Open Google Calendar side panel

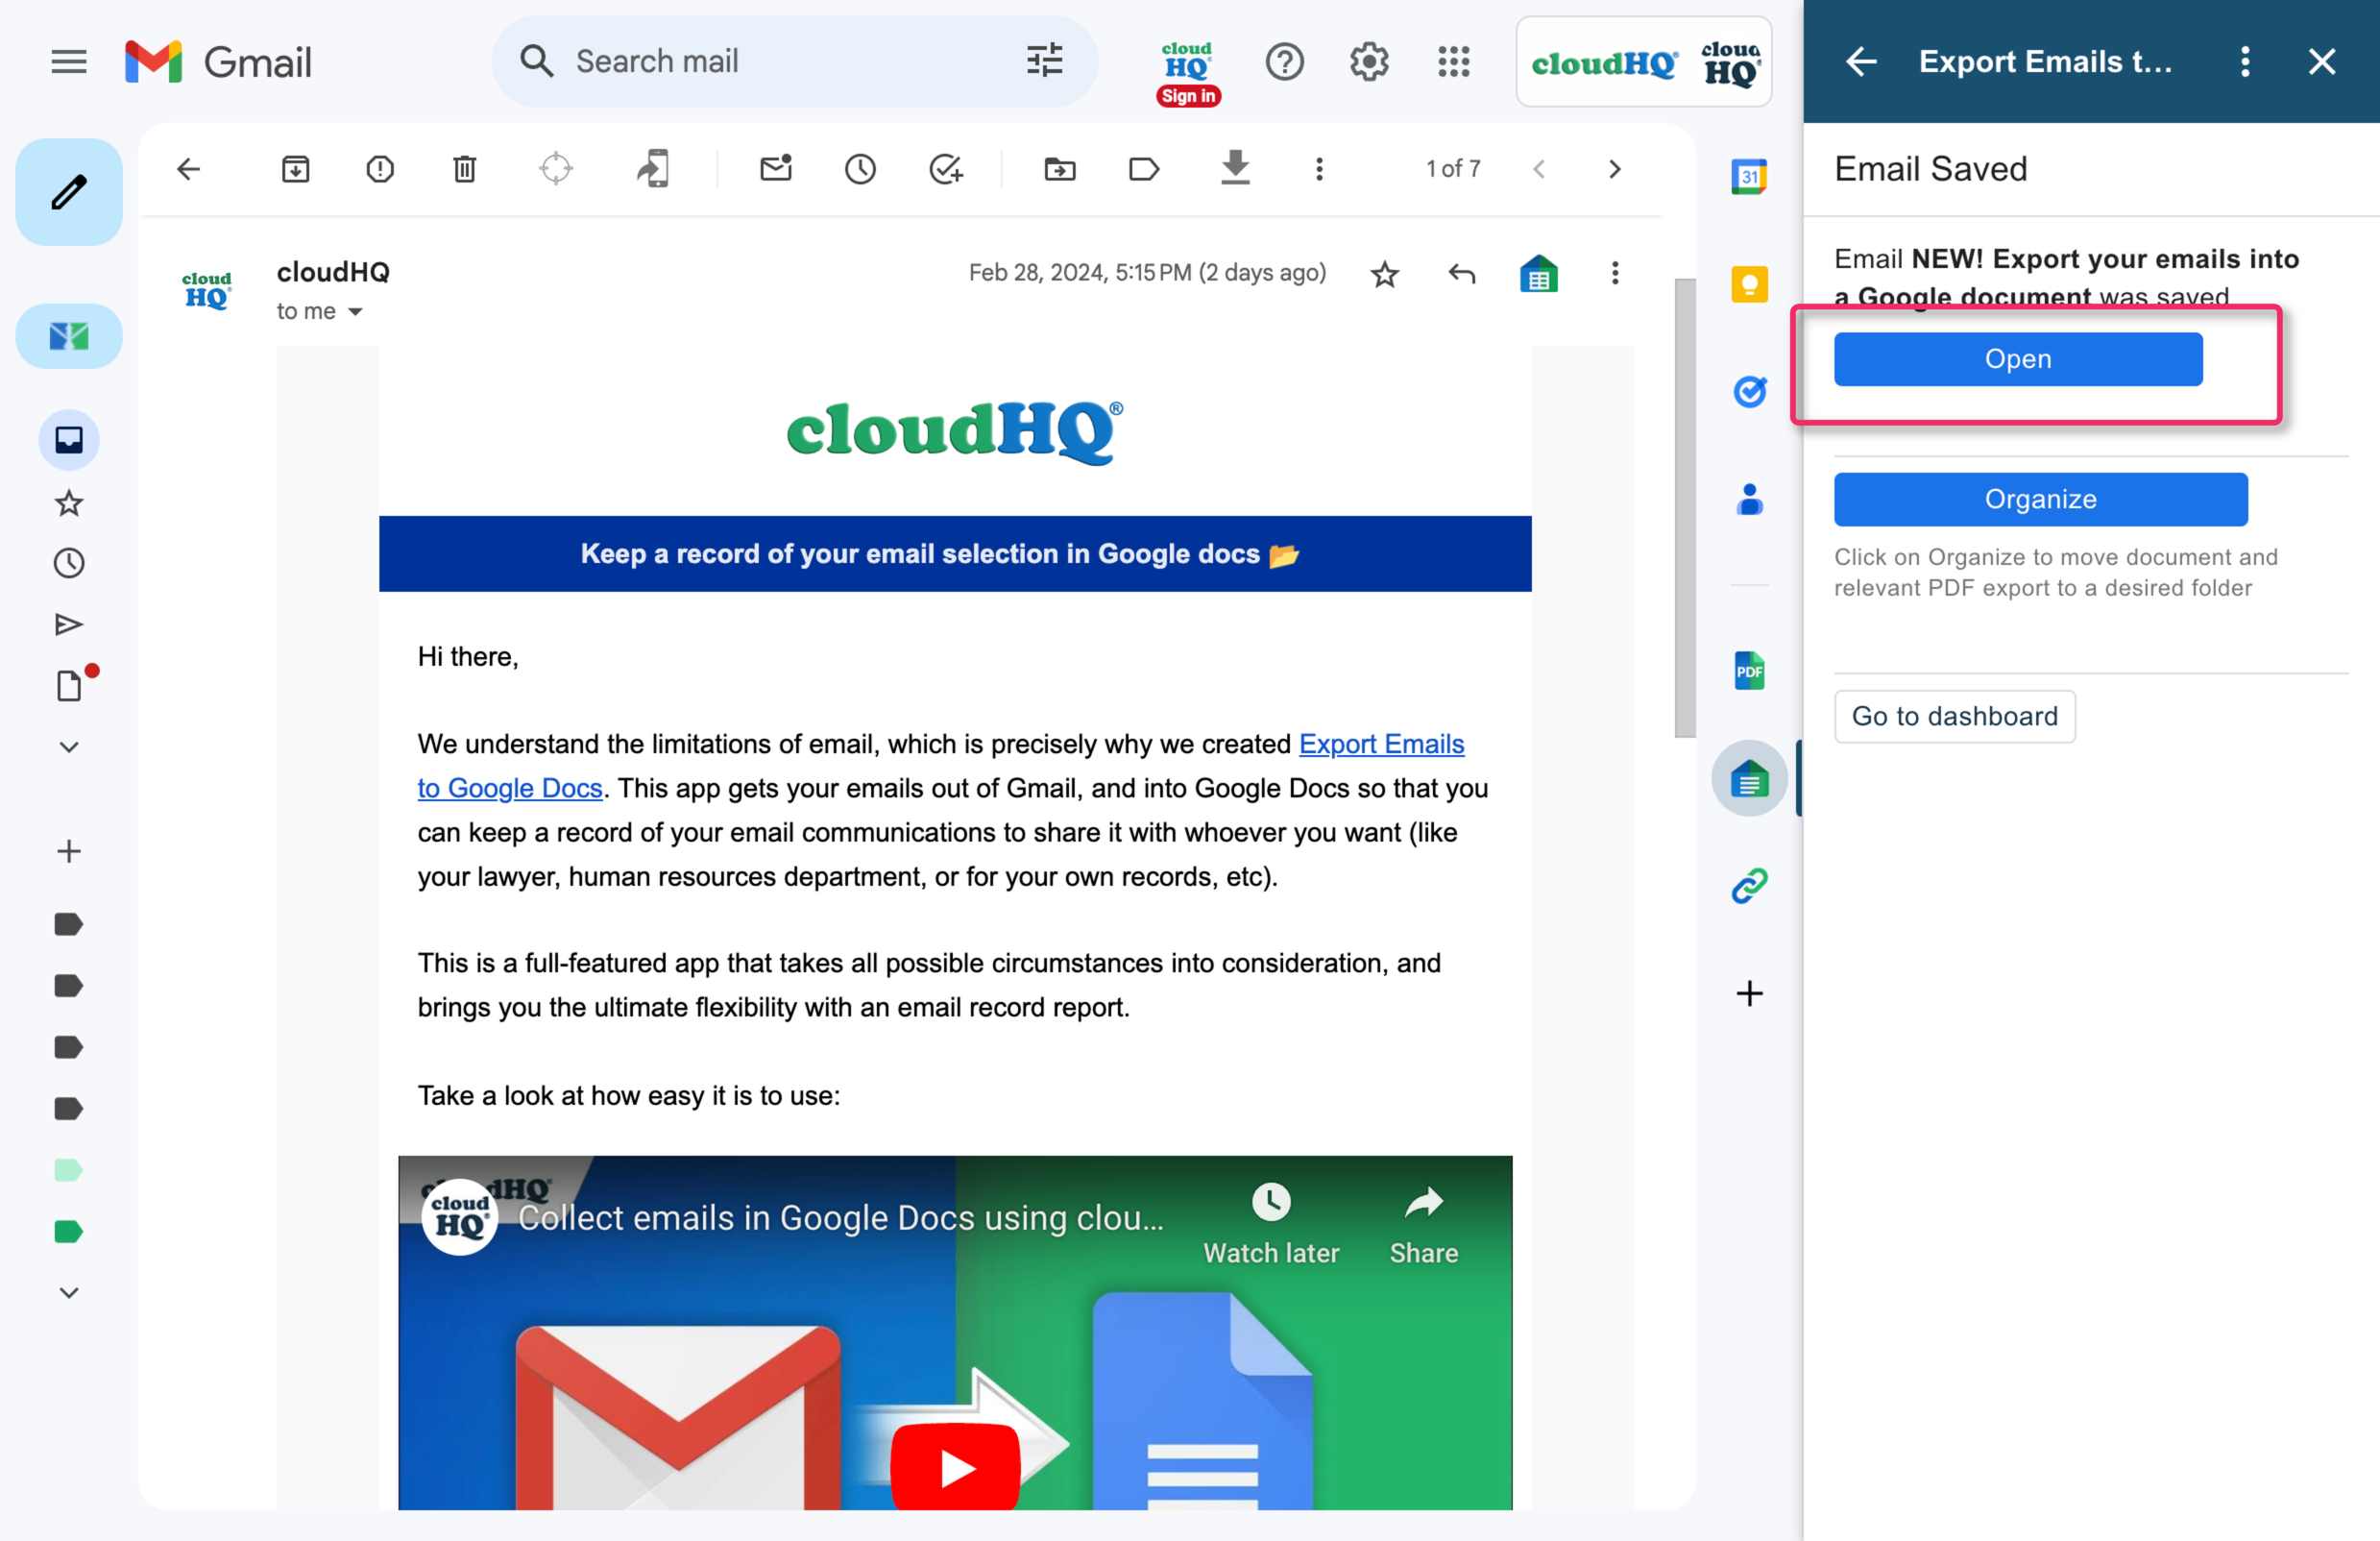coord(1748,177)
